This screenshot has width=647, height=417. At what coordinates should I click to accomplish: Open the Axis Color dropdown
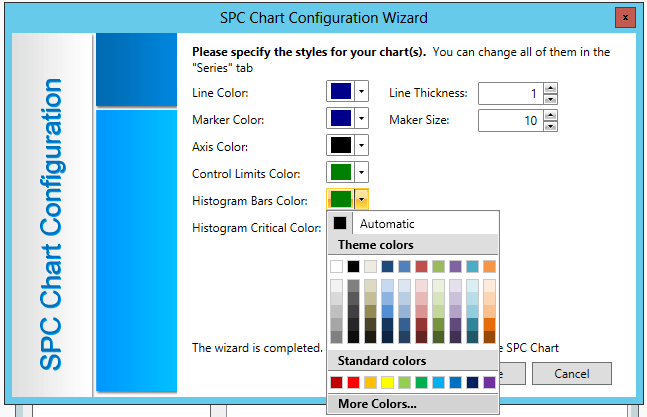tap(362, 146)
